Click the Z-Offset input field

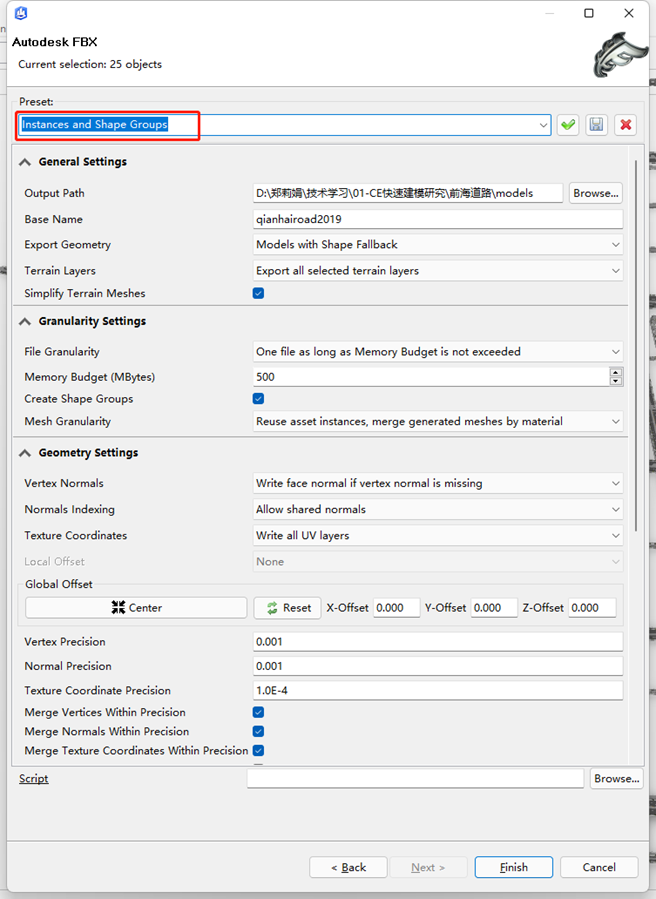coord(592,608)
